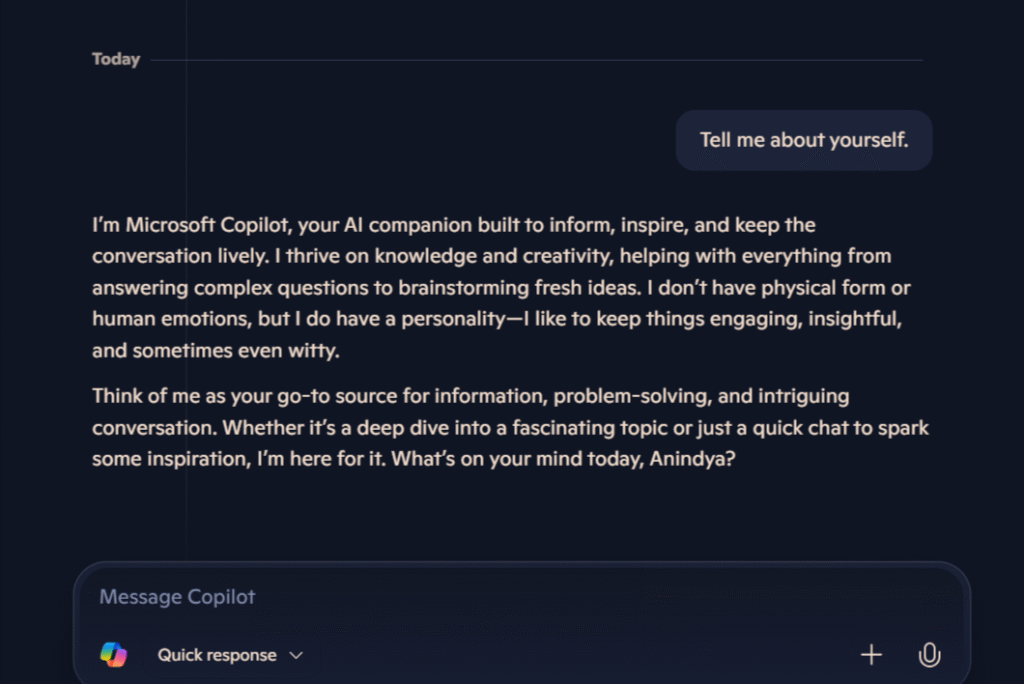Click the paragraph starting "I'm Microsoft Copilot"
Image resolution: width=1024 pixels, height=684 pixels.
[502, 287]
